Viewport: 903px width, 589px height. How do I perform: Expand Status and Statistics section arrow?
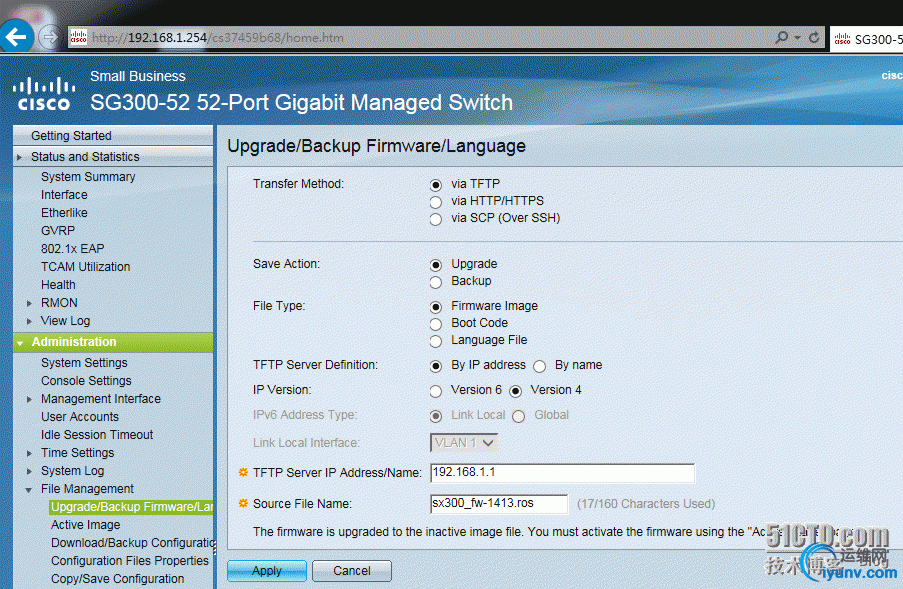pos(20,157)
